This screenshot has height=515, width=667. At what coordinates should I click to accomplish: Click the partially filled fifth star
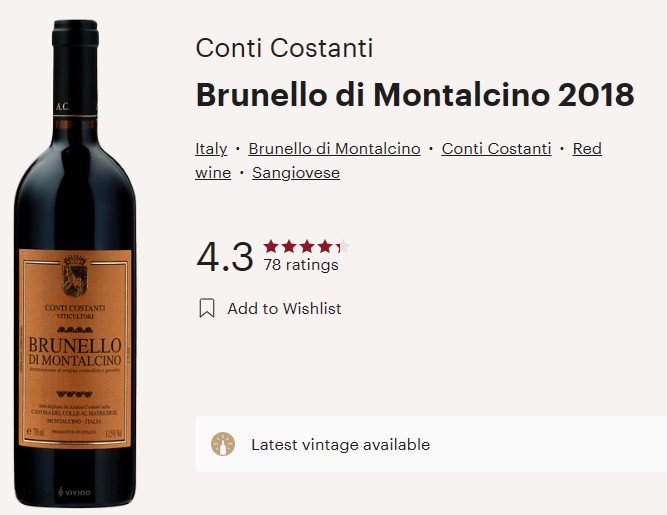click(x=343, y=246)
